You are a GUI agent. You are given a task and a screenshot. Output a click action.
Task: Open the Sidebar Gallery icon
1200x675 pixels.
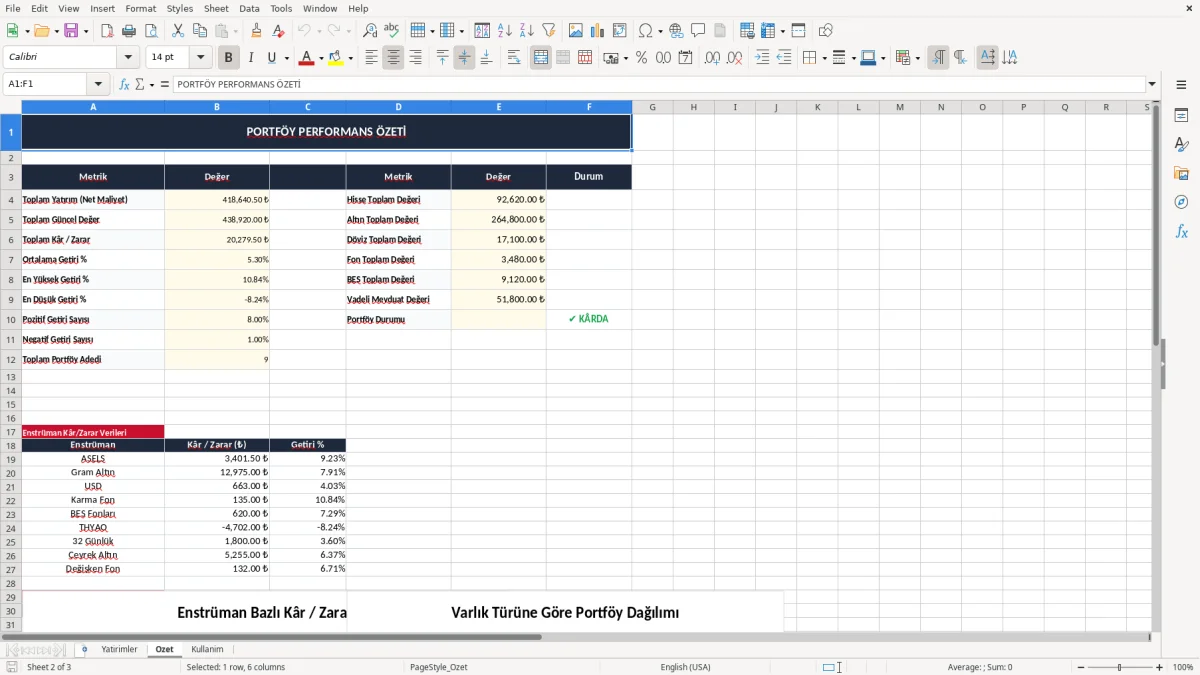tap(1181, 173)
